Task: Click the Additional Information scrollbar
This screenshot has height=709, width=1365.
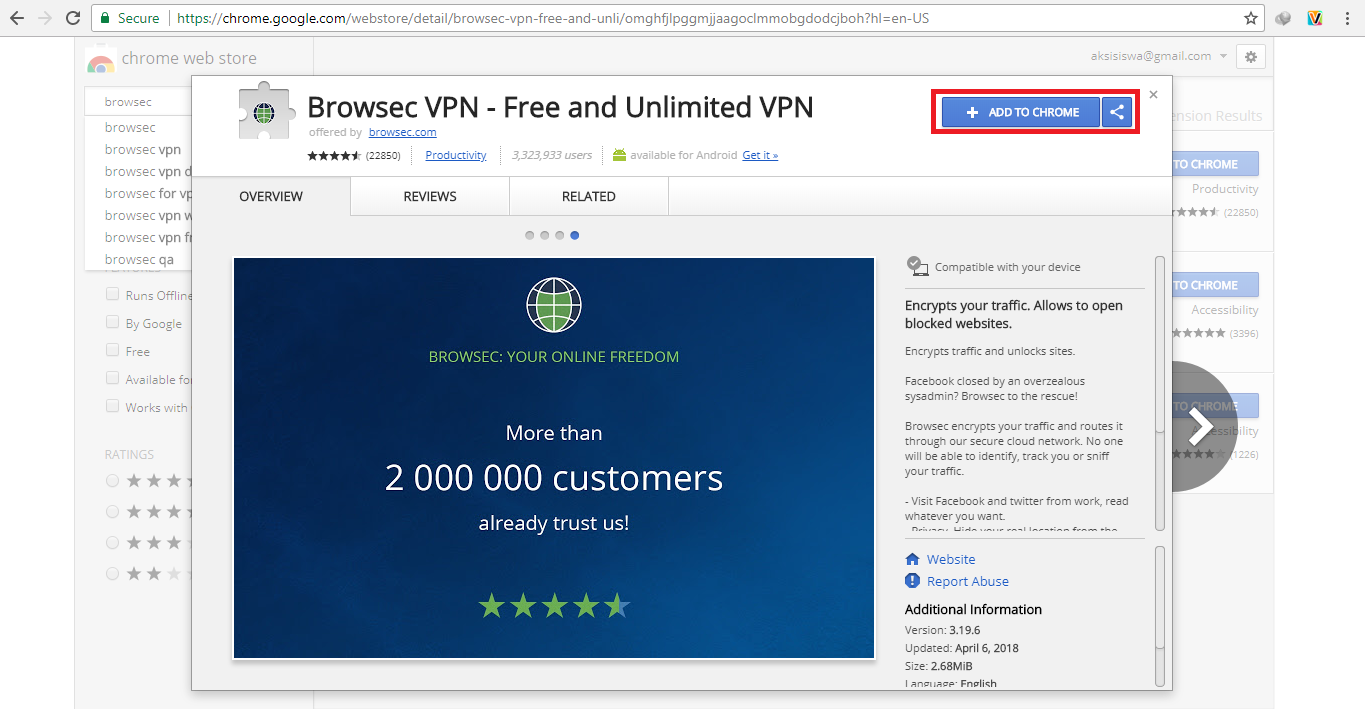Action: [x=1160, y=614]
